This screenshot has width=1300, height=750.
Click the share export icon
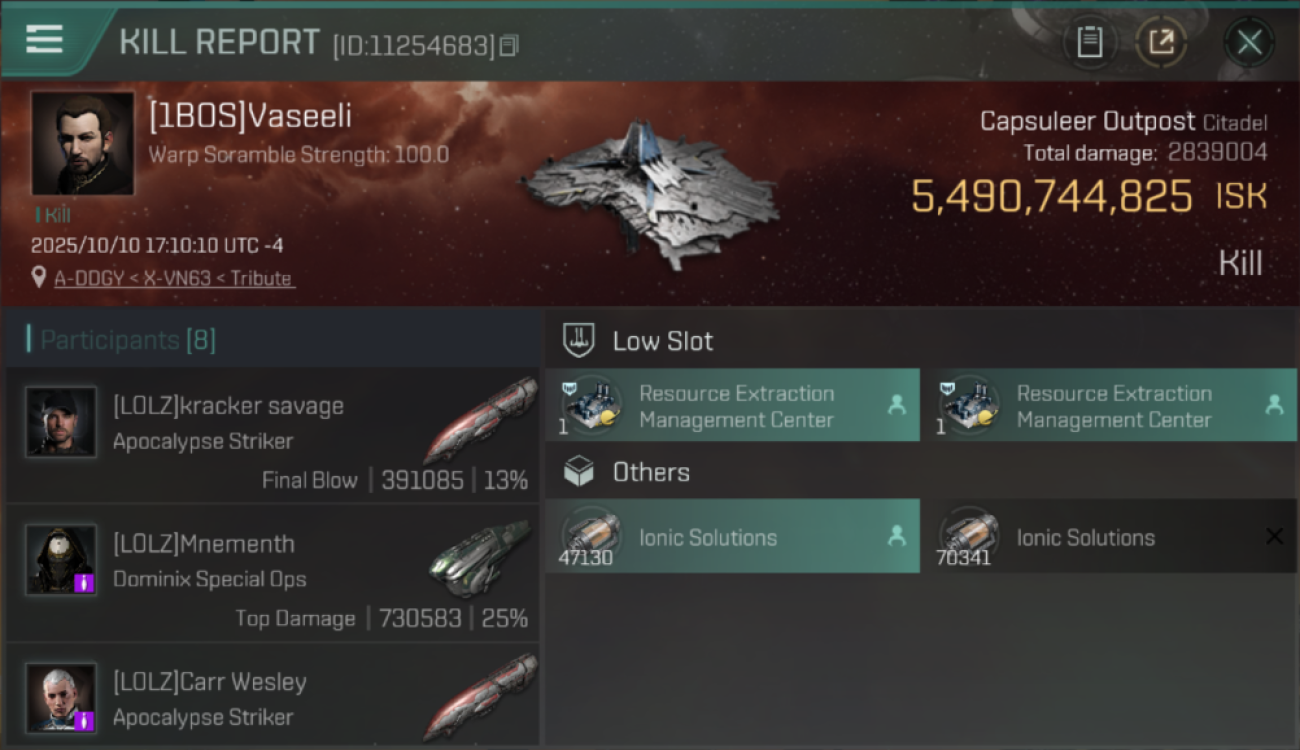[x=1161, y=42]
